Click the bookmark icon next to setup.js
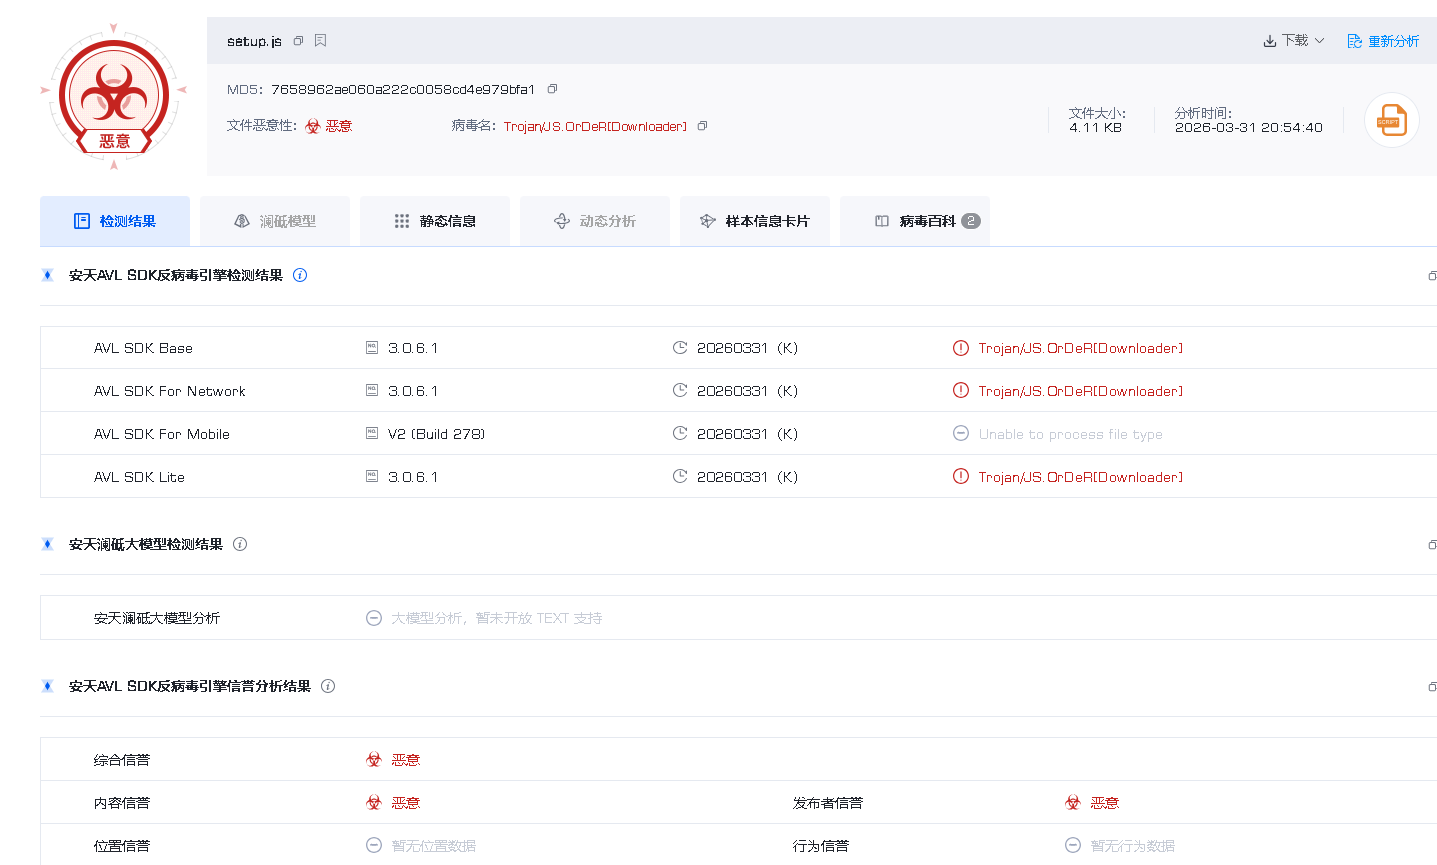The height and width of the screenshot is (865, 1437). coord(321,41)
